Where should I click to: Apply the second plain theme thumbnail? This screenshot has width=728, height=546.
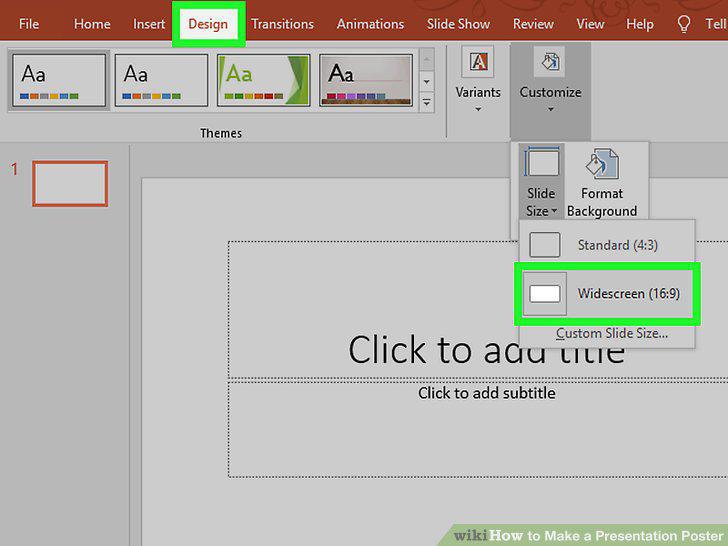(161, 80)
